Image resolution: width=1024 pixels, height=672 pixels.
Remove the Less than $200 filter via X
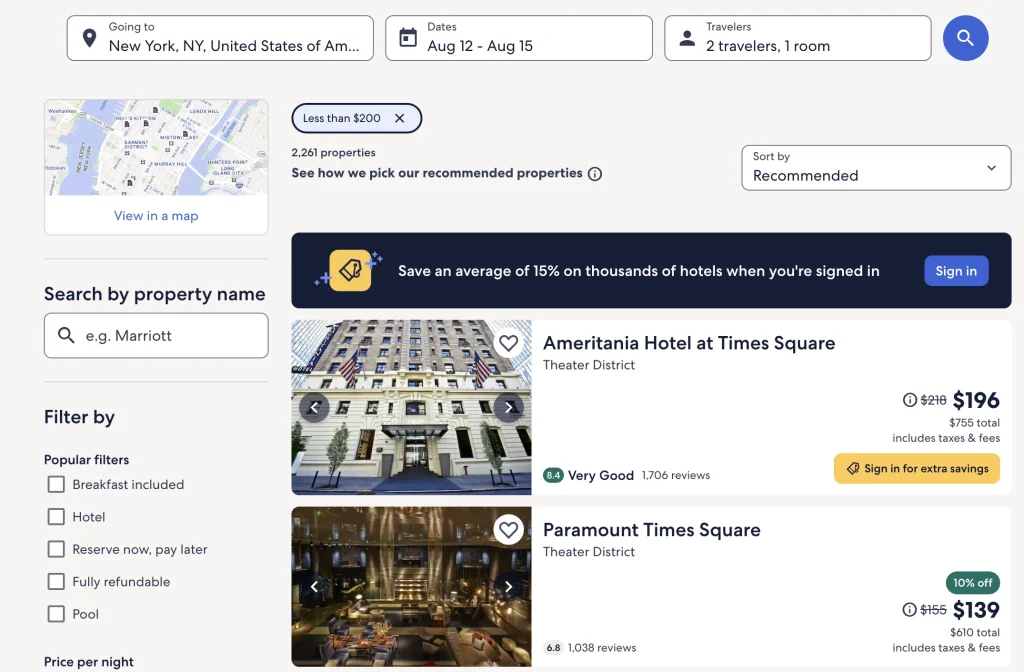pyautogui.click(x=400, y=118)
